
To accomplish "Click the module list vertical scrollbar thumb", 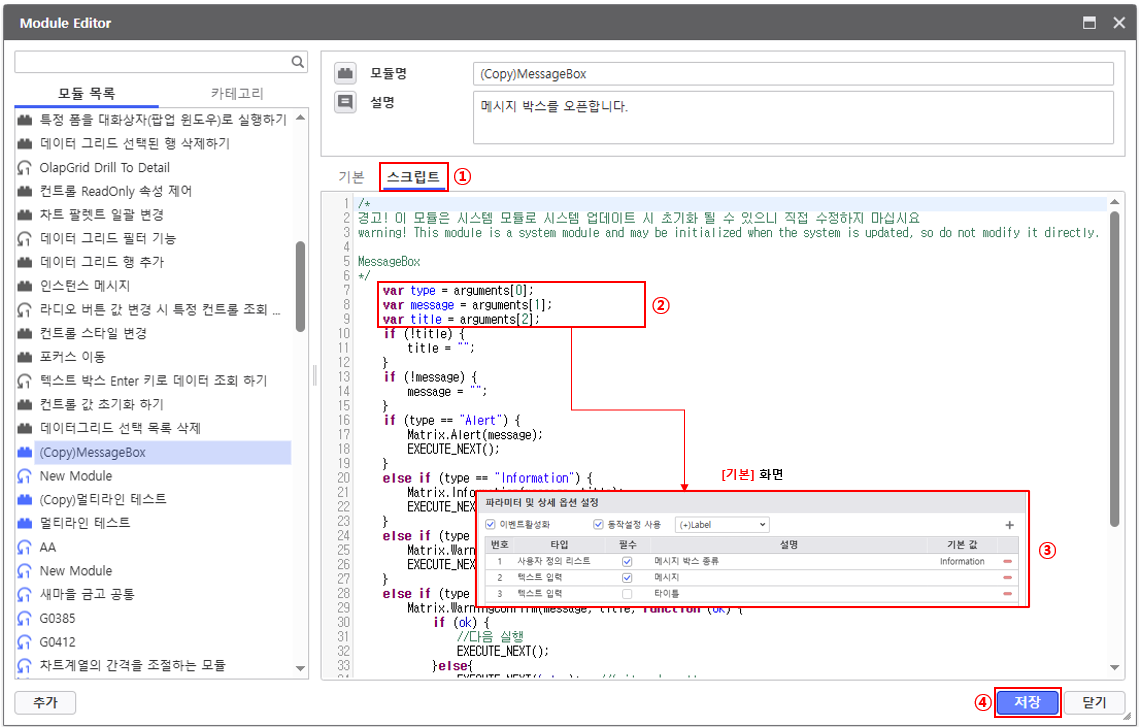I will 300,286.
